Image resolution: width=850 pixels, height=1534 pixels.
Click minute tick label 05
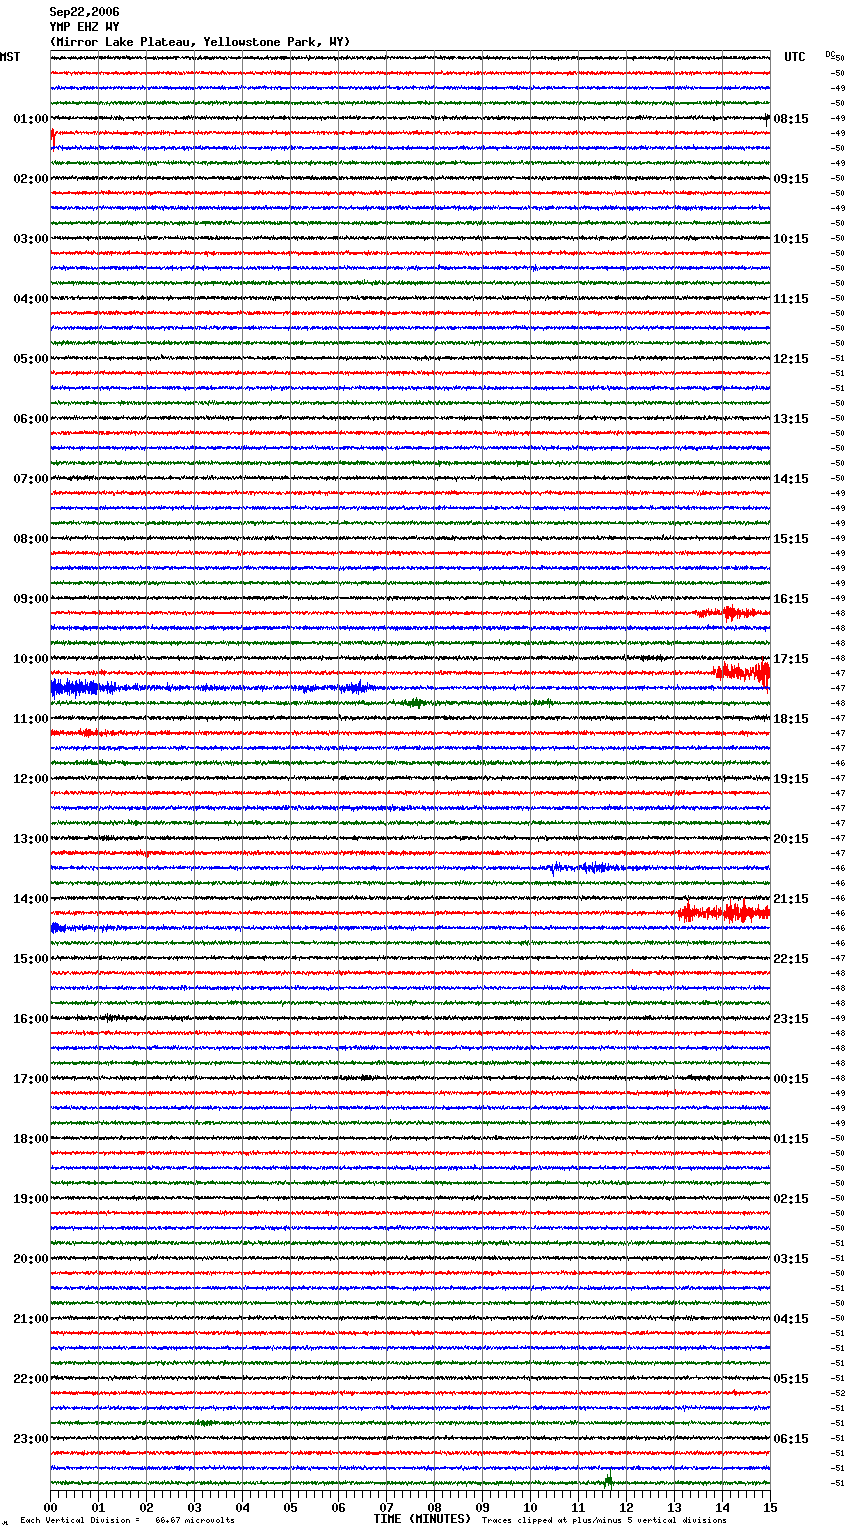[290, 1507]
